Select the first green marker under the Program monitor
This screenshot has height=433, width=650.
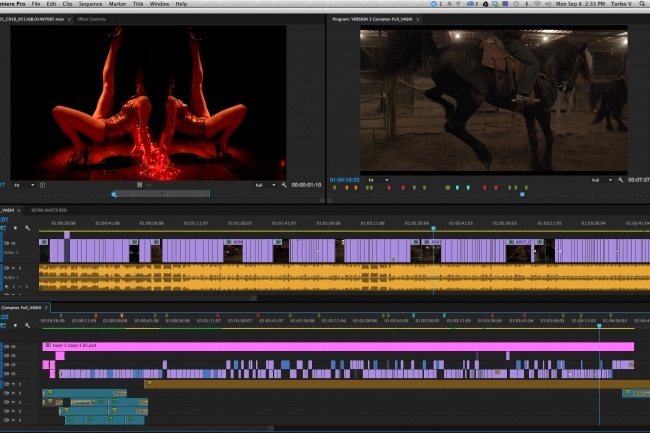point(335,188)
